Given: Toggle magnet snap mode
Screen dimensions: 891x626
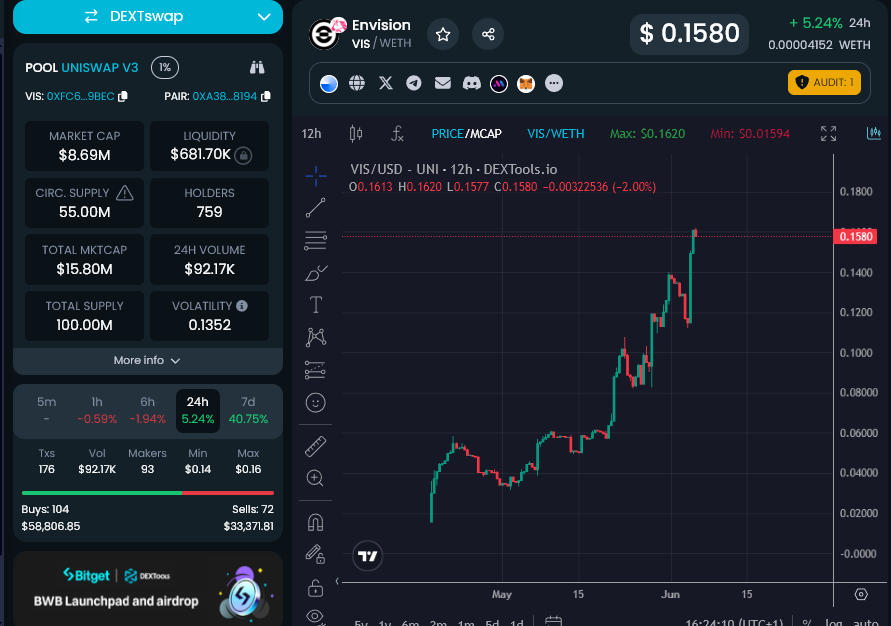Looking at the screenshot, I should (316, 522).
